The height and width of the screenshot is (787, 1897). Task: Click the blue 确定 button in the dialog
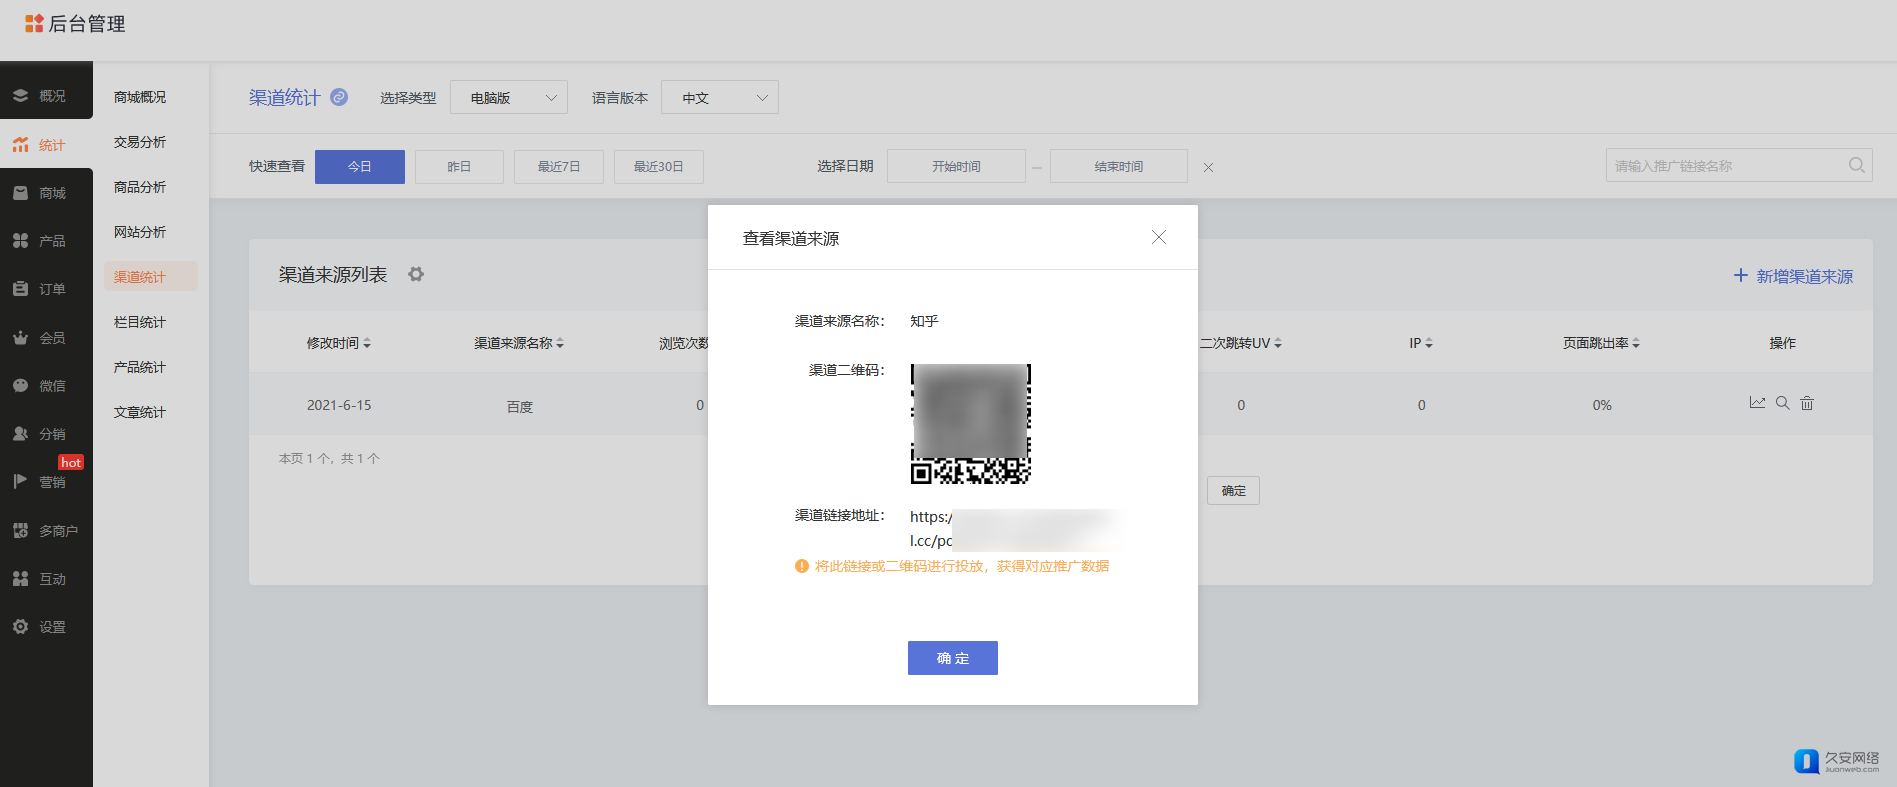click(952, 658)
